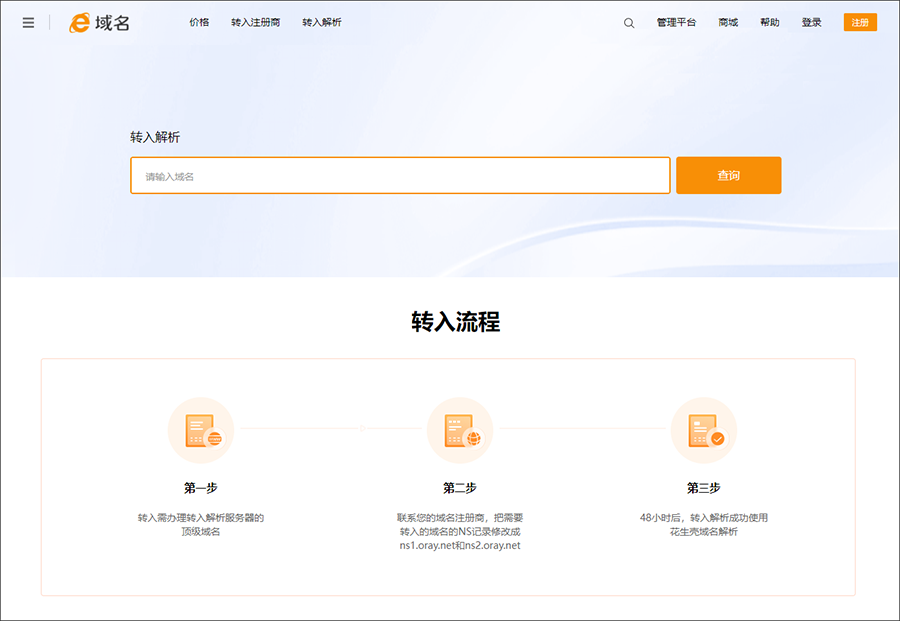Click the 转入解析 label above the input
This screenshot has height=621, width=900.
click(x=155, y=137)
